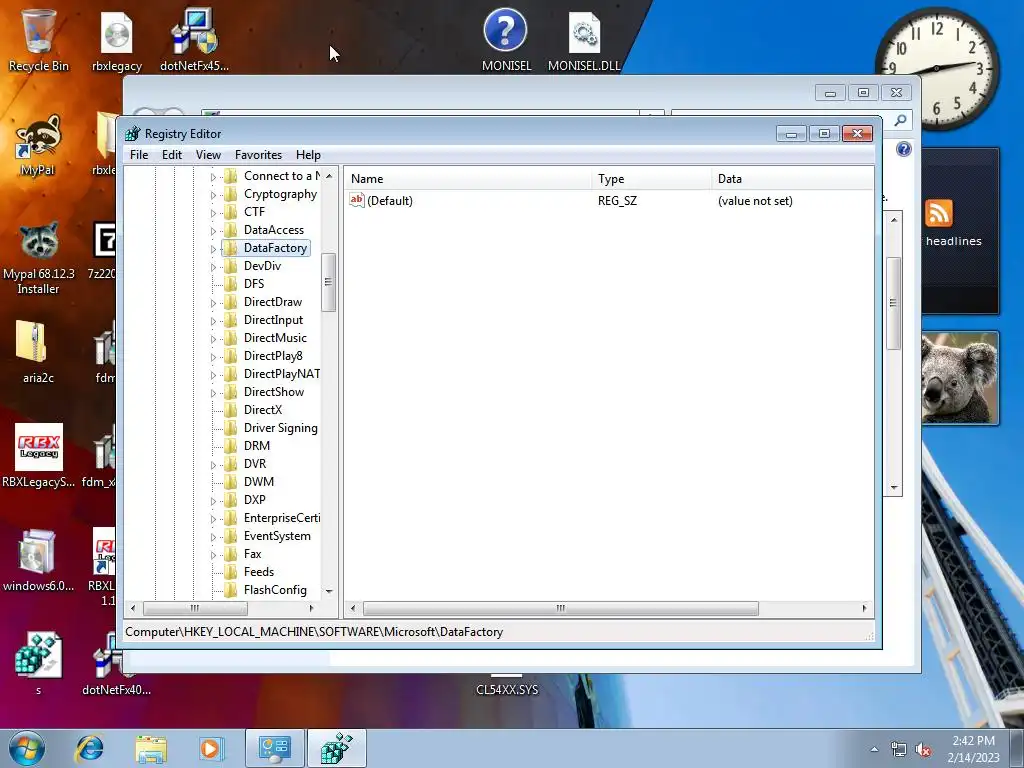Click the Show desktop button at taskbar end
Screen dimensions: 1024x768
[x=1017, y=748]
